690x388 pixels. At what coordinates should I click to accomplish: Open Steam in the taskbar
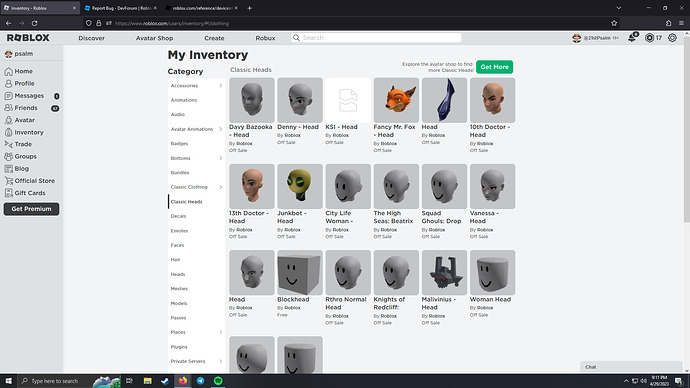165,381
